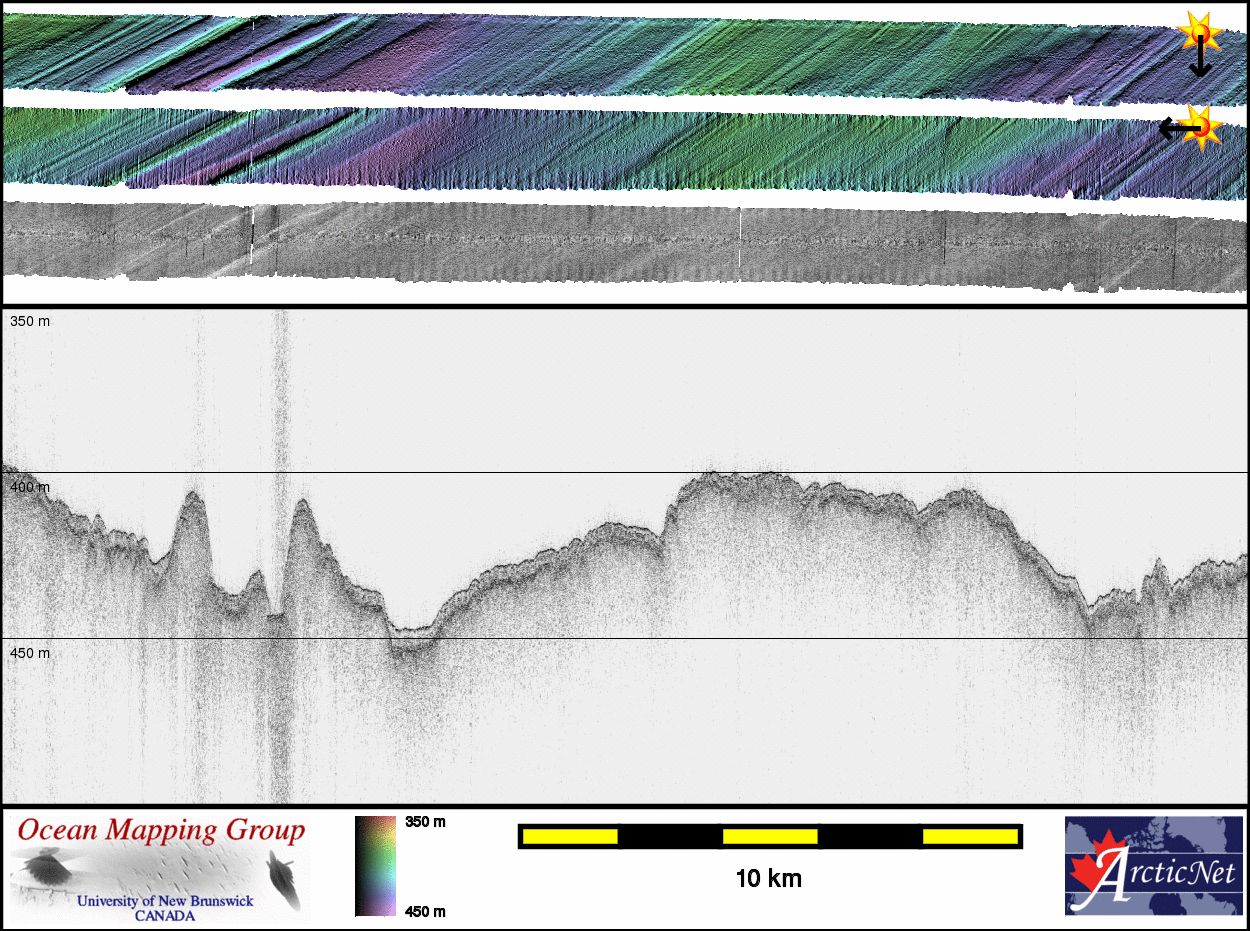Select the 350 m color legend label
The height and width of the screenshot is (931, 1250).
425,822
